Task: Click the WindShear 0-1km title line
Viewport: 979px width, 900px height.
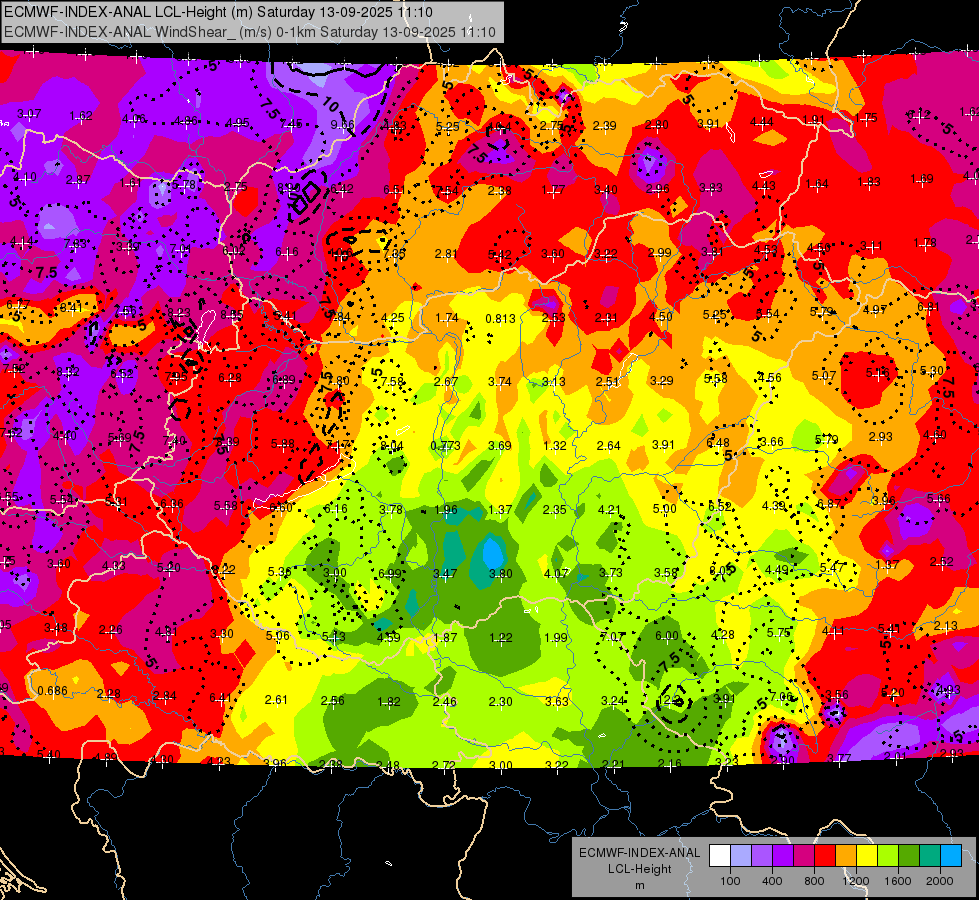Action: click(x=250, y=32)
